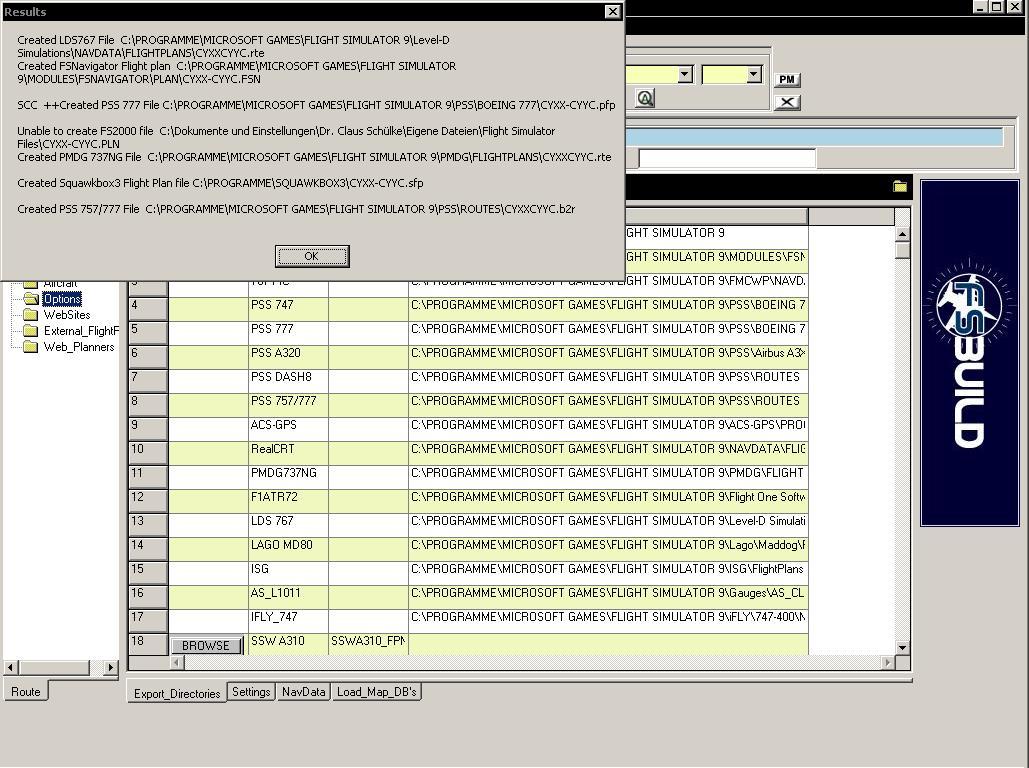Select row header number 14
Image resolution: width=1029 pixels, height=768 pixels.
tap(148, 549)
